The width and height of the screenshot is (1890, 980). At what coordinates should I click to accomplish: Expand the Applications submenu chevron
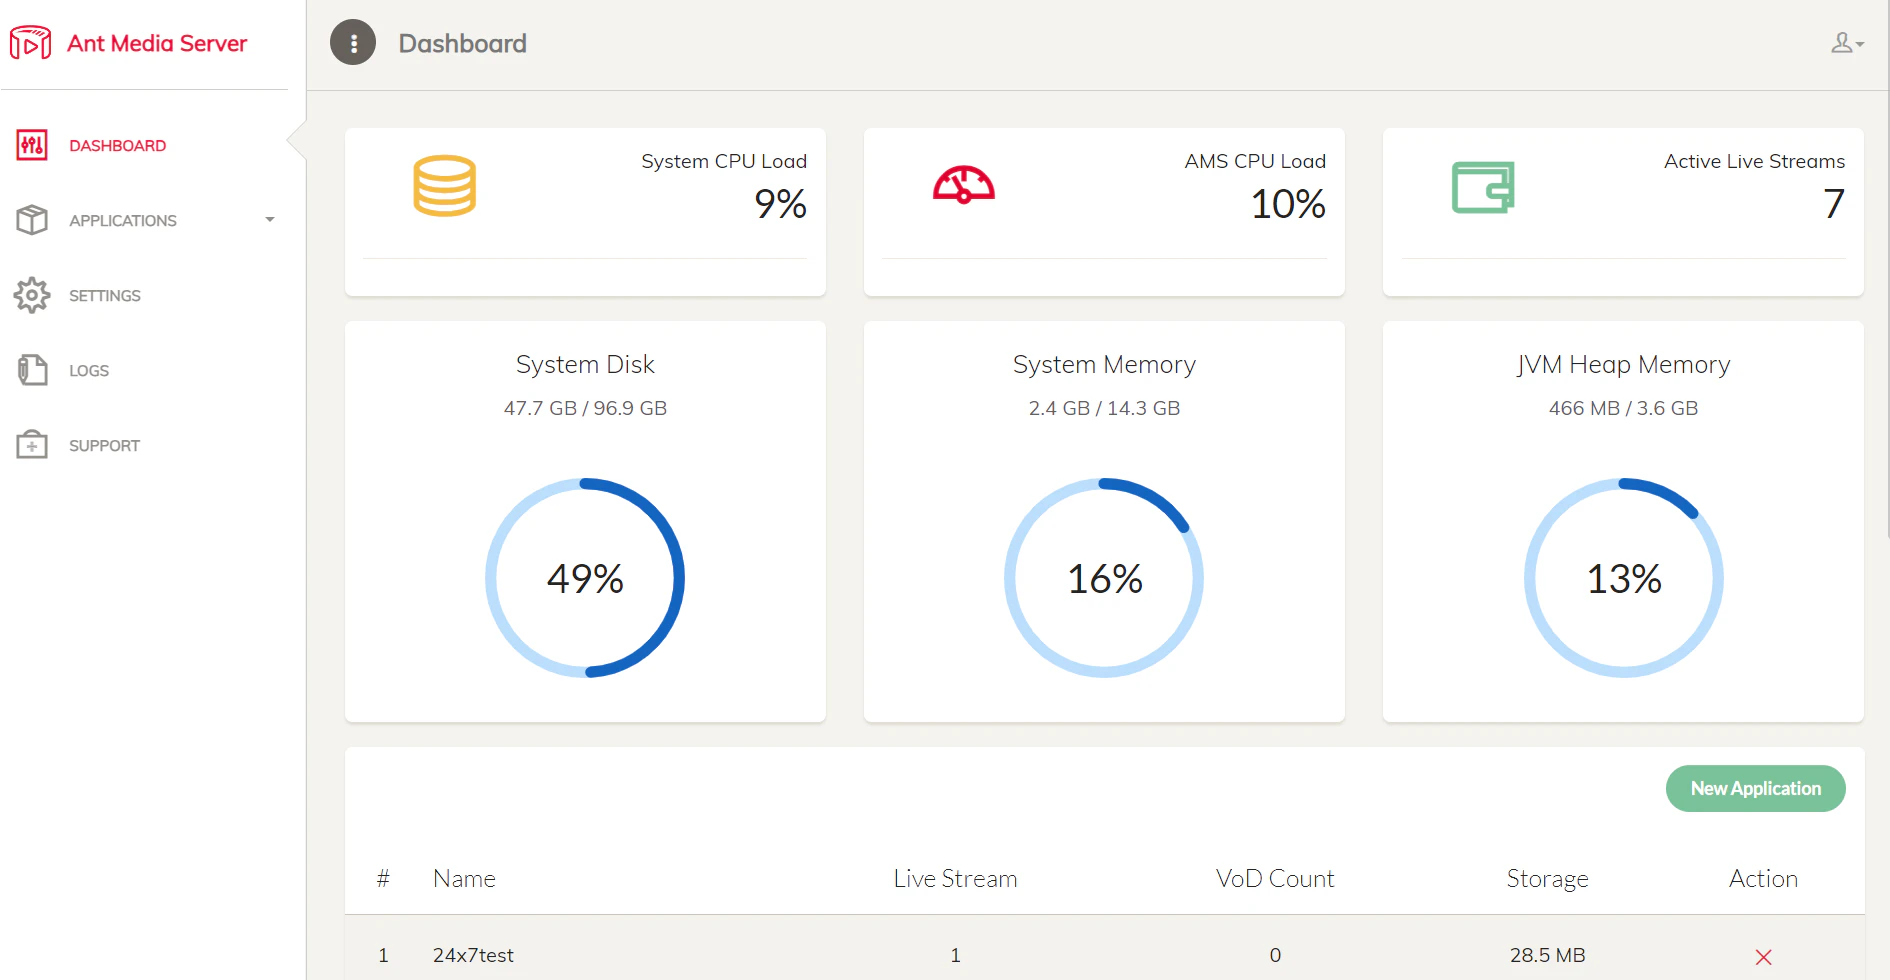pos(269,220)
